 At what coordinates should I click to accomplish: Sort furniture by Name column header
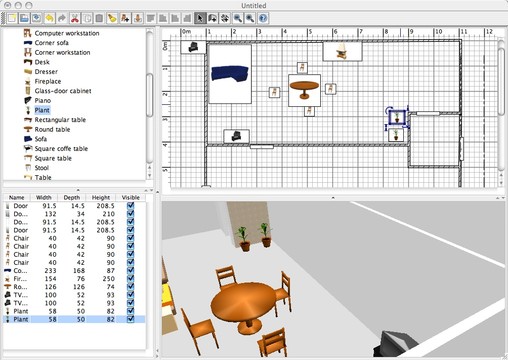pyautogui.click(x=17, y=197)
